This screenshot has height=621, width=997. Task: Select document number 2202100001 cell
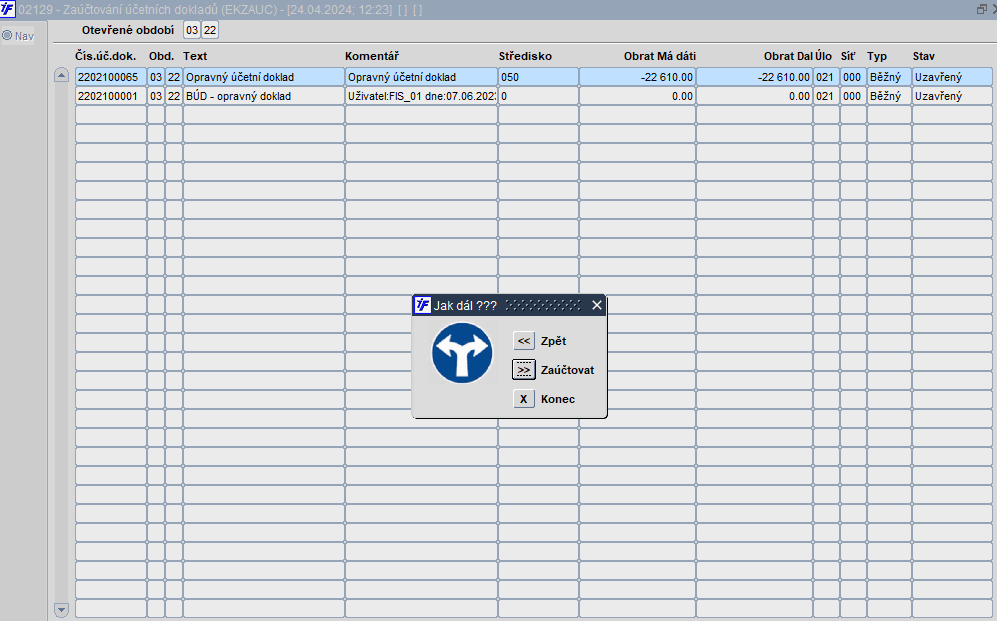coord(111,96)
